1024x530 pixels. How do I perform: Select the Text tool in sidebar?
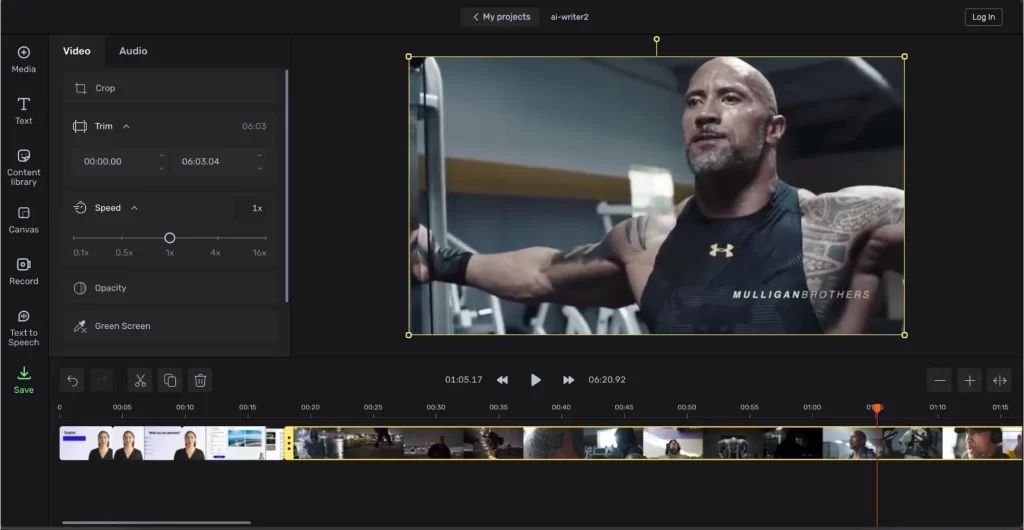(24, 110)
